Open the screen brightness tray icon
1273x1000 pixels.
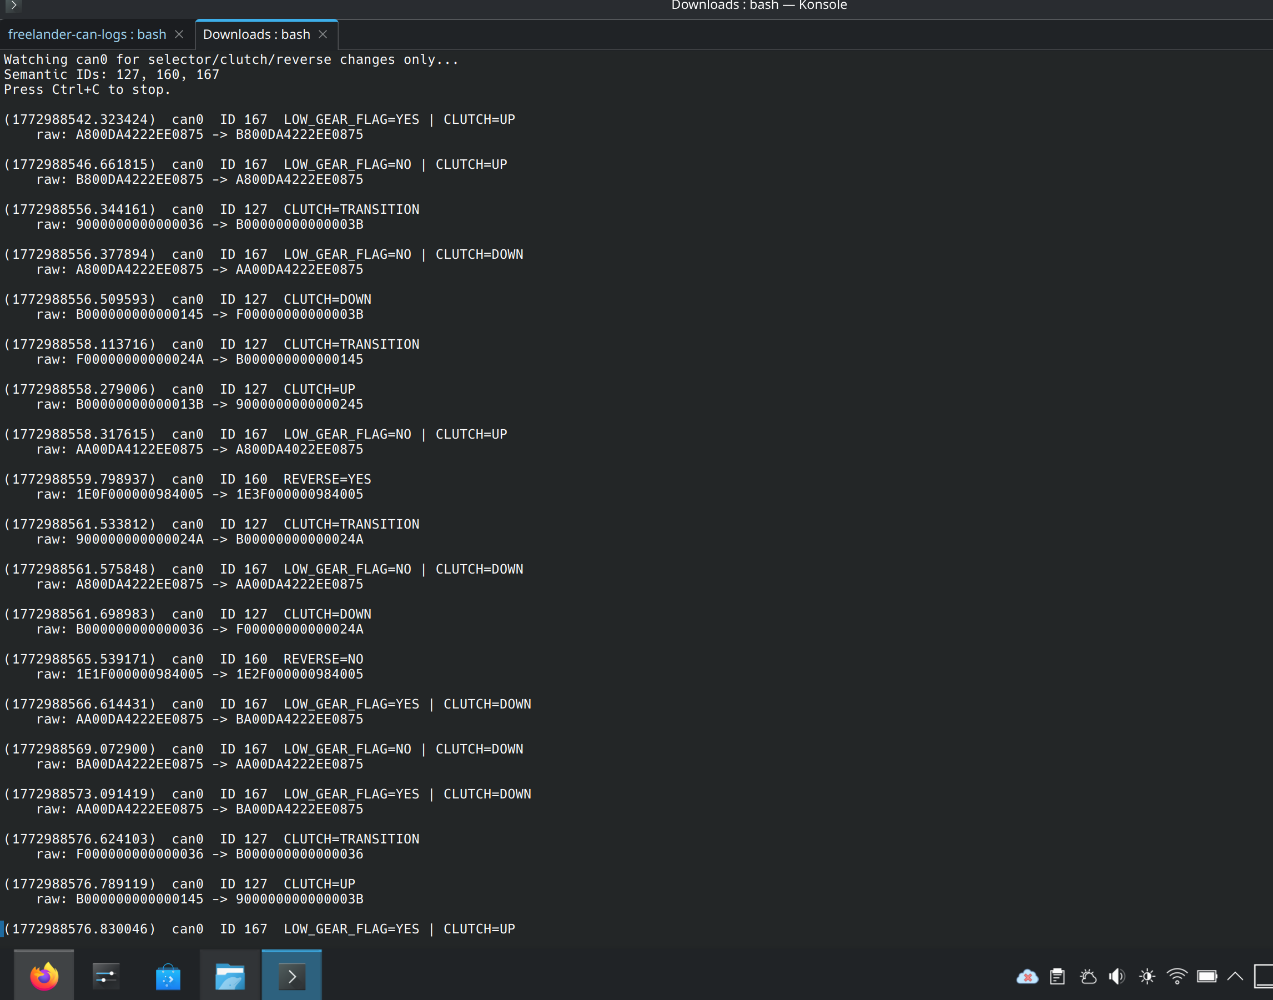(1147, 977)
